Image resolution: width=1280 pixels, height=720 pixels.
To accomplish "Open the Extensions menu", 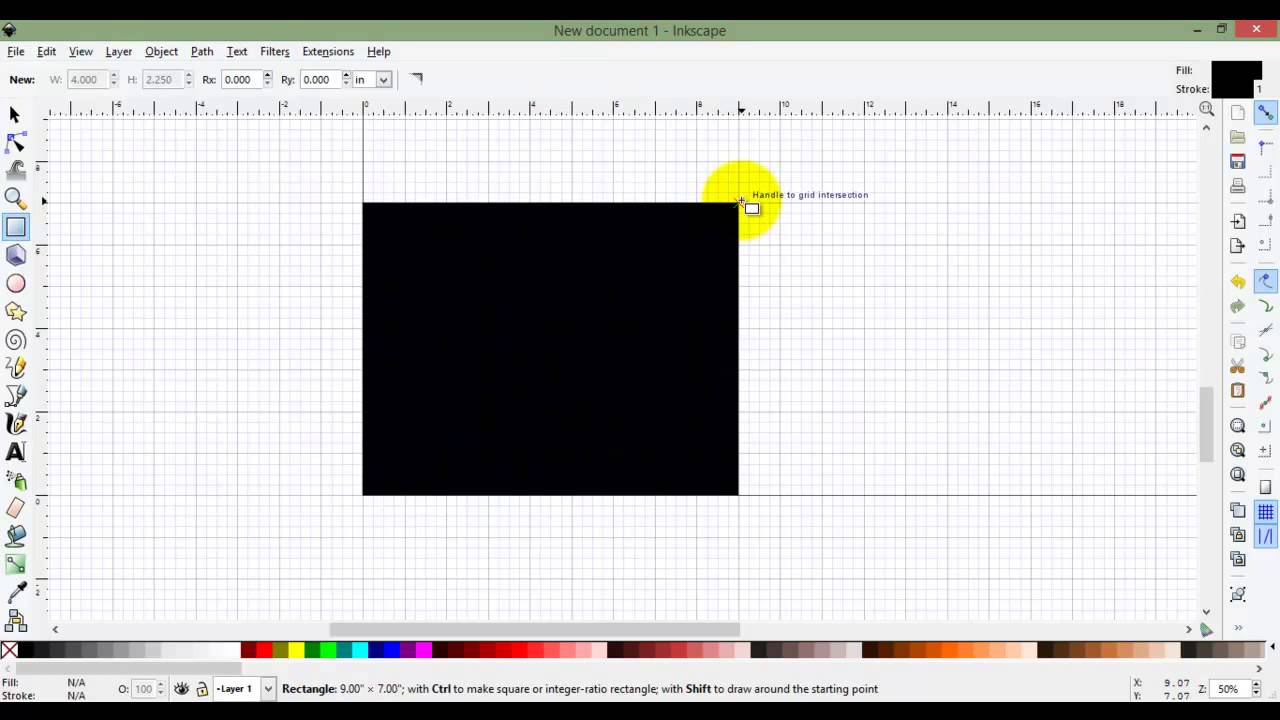I will pos(328,51).
